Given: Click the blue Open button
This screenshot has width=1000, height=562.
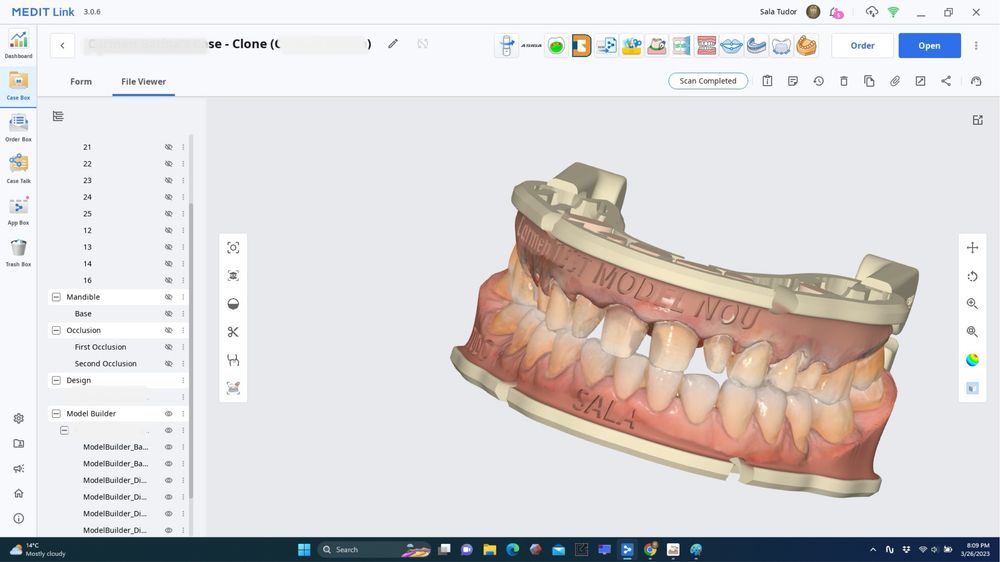Looking at the screenshot, I should tap(929, 45).
